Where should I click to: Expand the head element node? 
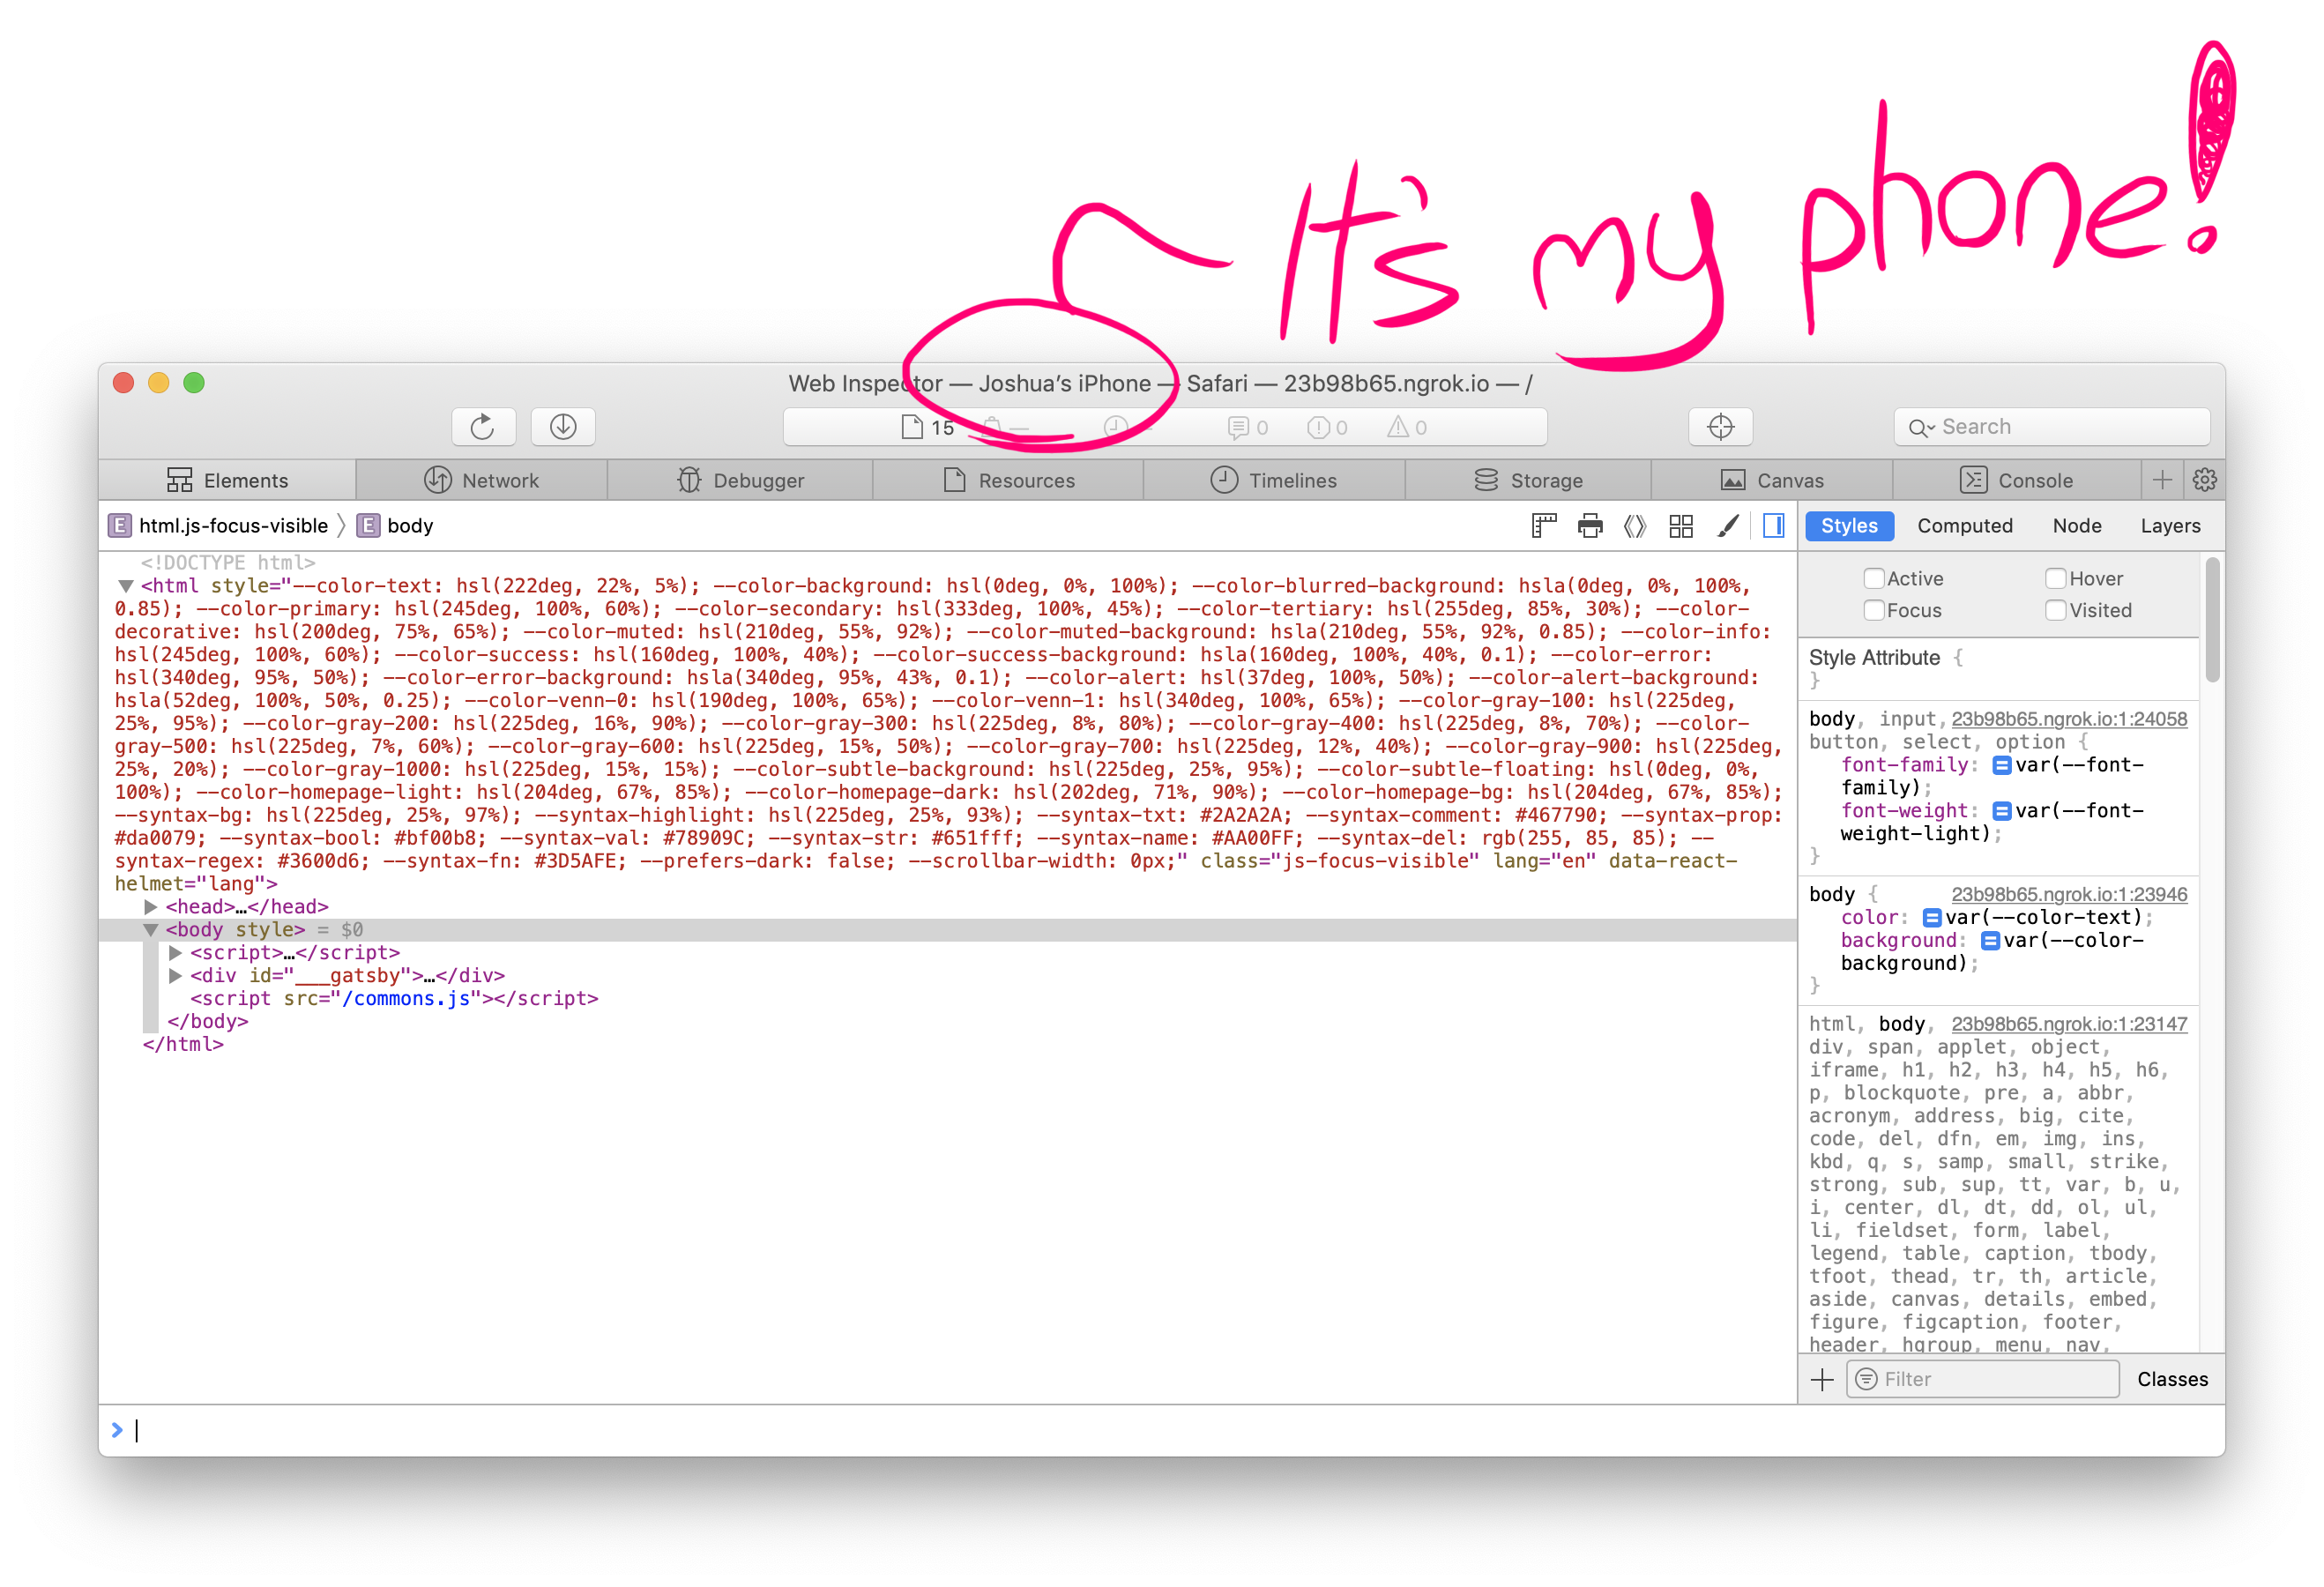[150, 907]
